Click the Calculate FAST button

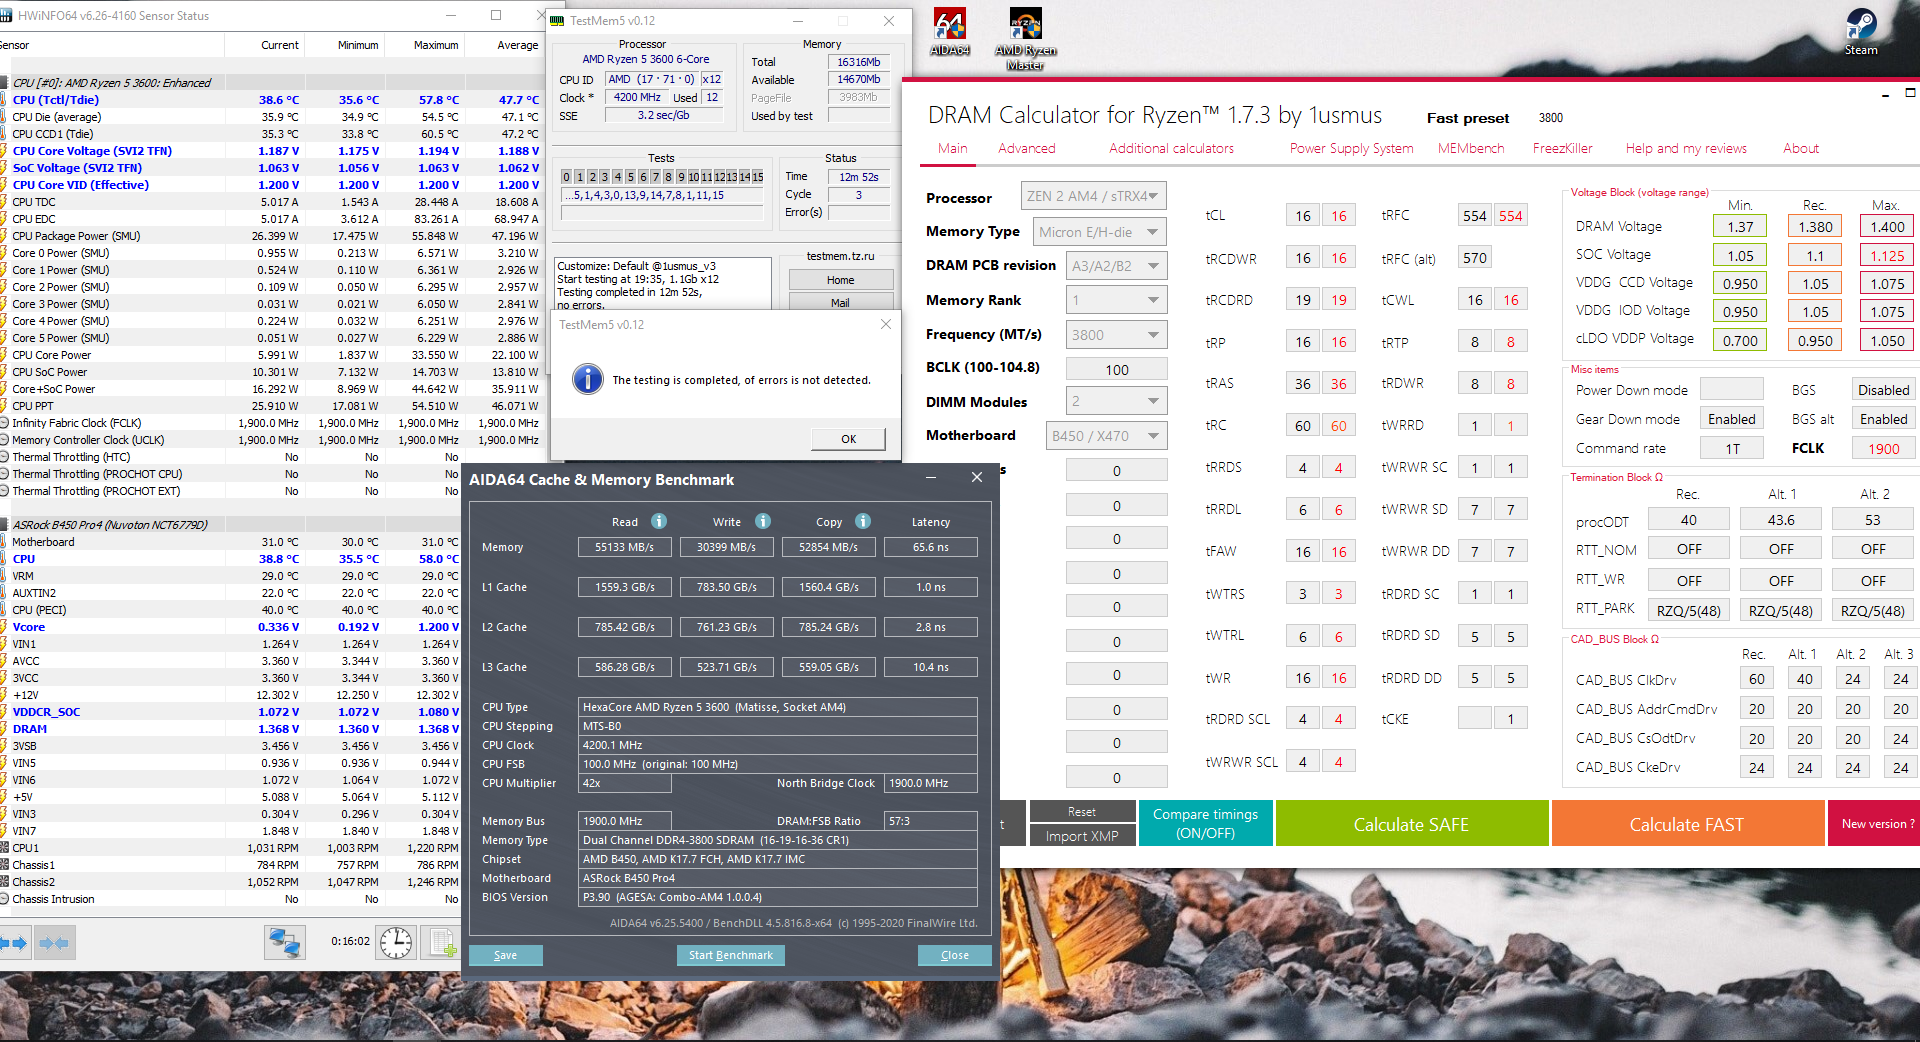(x=1687, y=824)
